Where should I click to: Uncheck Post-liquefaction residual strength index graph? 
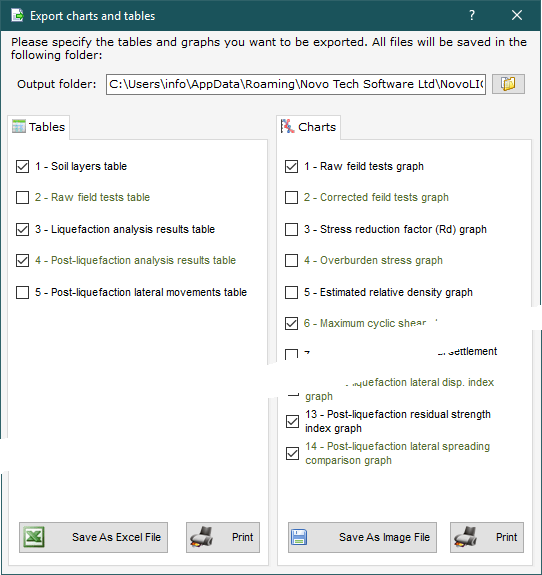[292, 421]
